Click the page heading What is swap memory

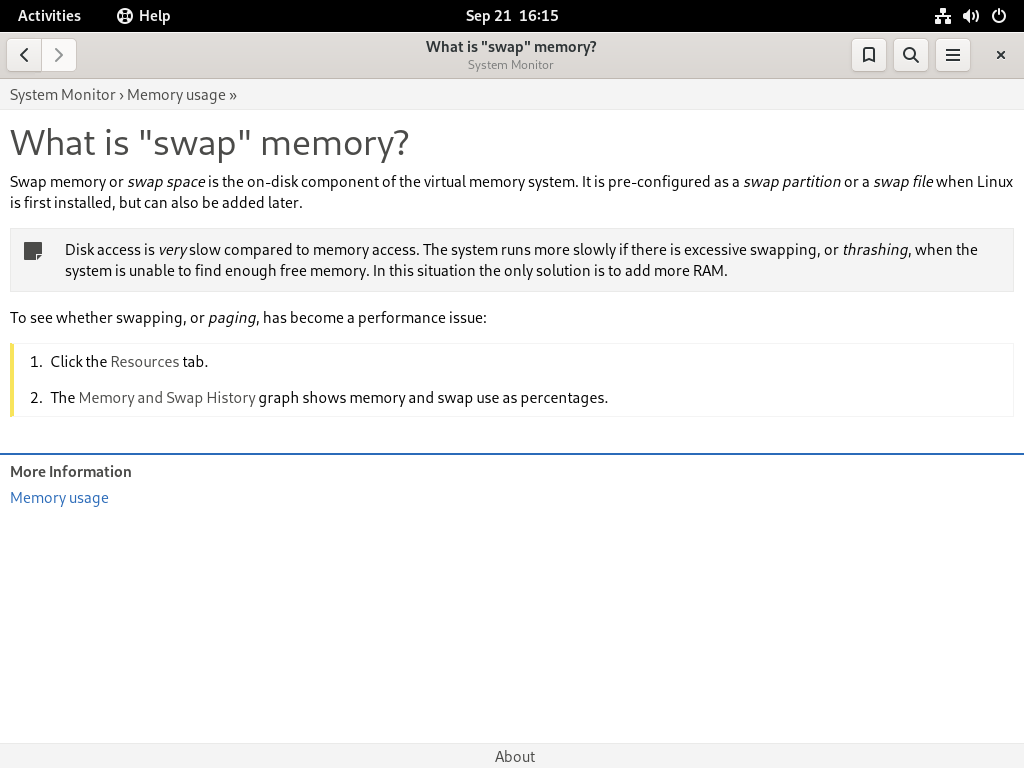[x=210, y=142]
